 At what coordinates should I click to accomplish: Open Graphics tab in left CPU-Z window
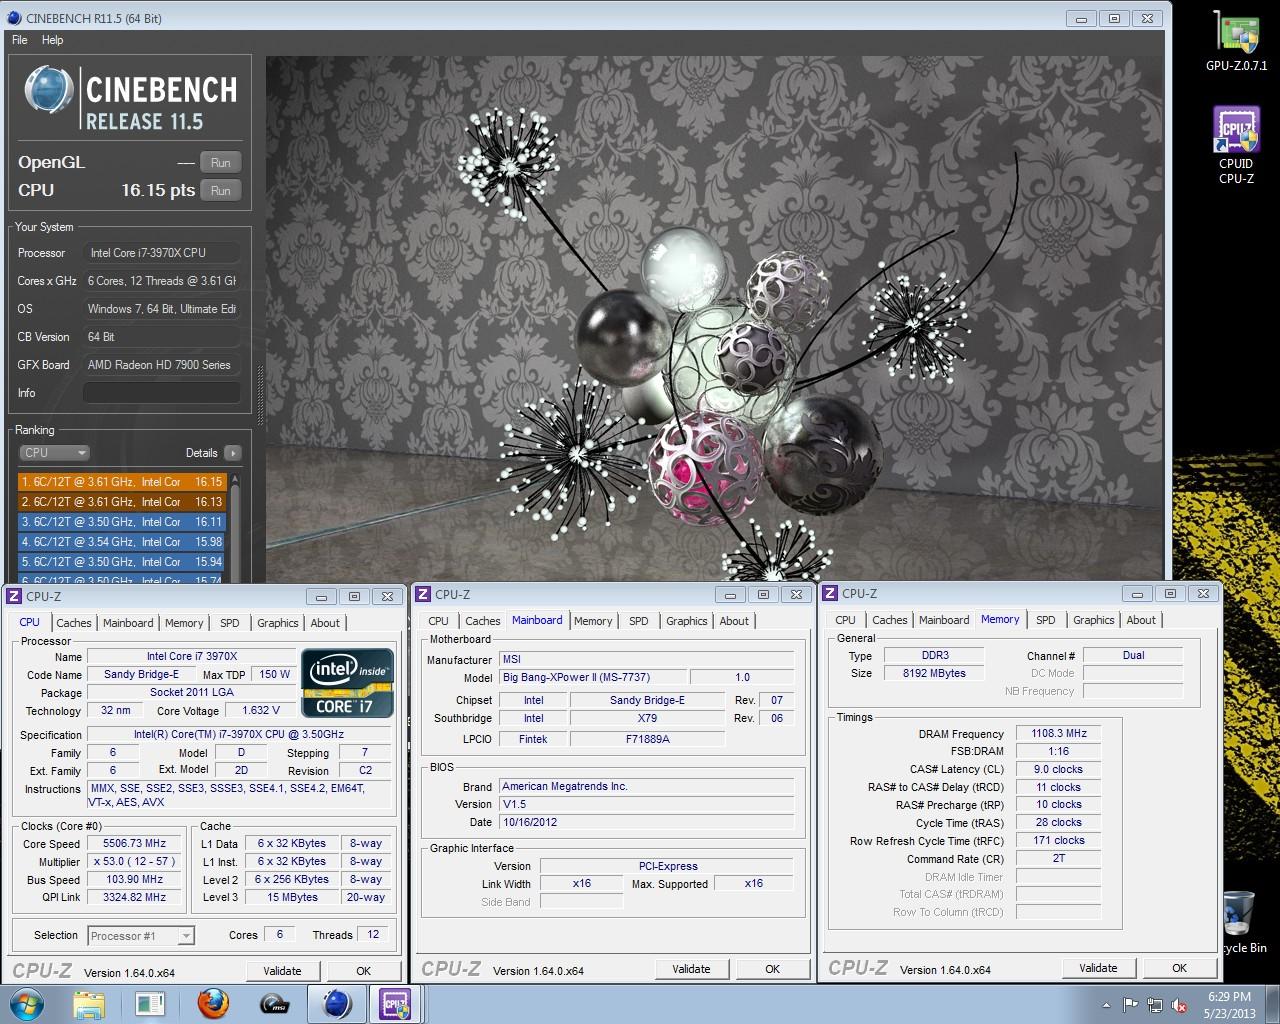click(278, 623)
